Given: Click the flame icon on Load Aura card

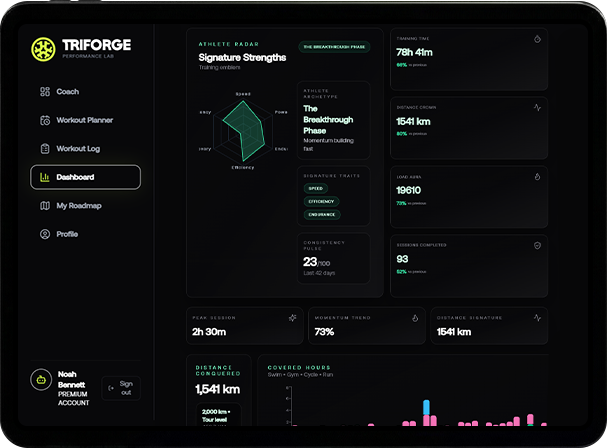Looking at the screenshot, I should coord(537,176).
